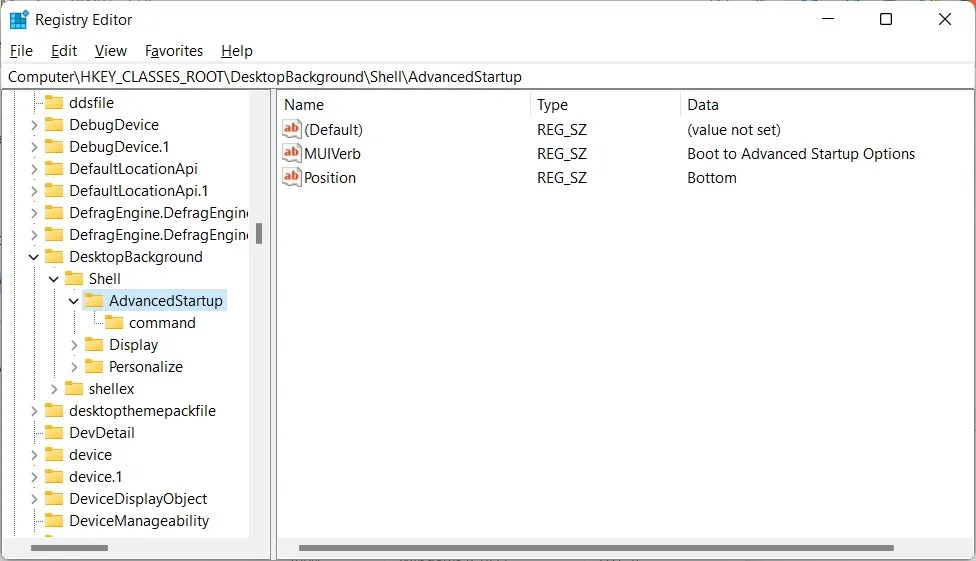
Task: Expand the Personalize key
Action: click(74, 367)
